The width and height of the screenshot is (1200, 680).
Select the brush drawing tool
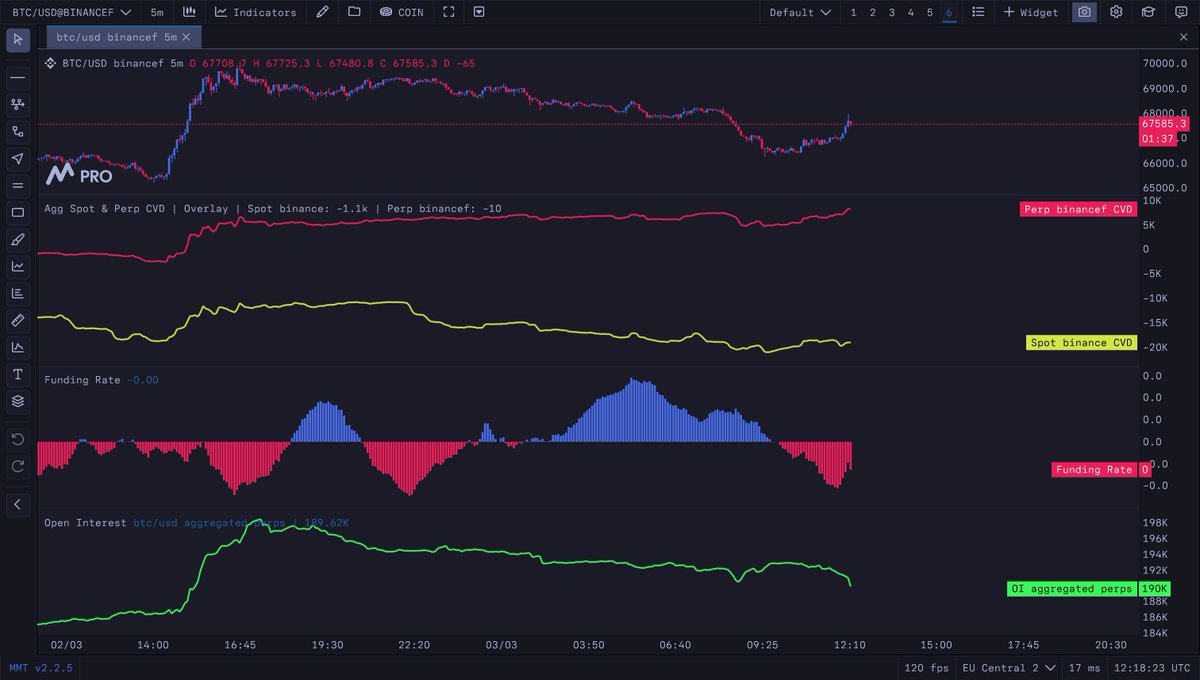tap(18, 239)
